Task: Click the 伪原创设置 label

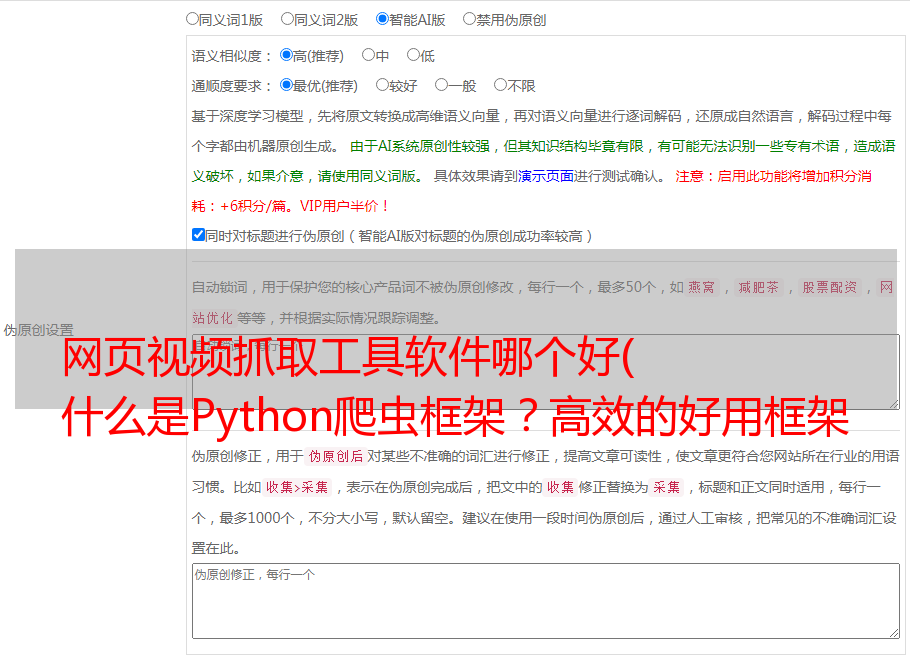Action: pyautogui.click(x=38, y=330)
